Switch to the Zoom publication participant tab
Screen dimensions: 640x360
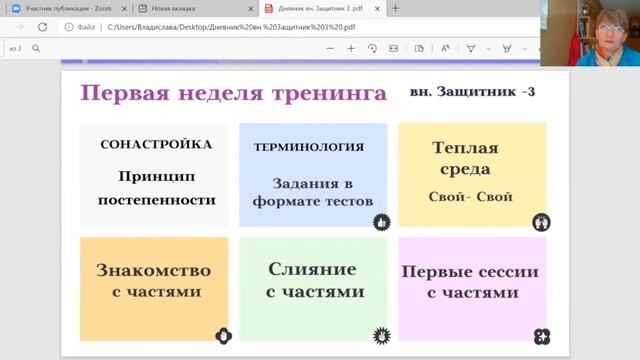(x=69, y=9)
